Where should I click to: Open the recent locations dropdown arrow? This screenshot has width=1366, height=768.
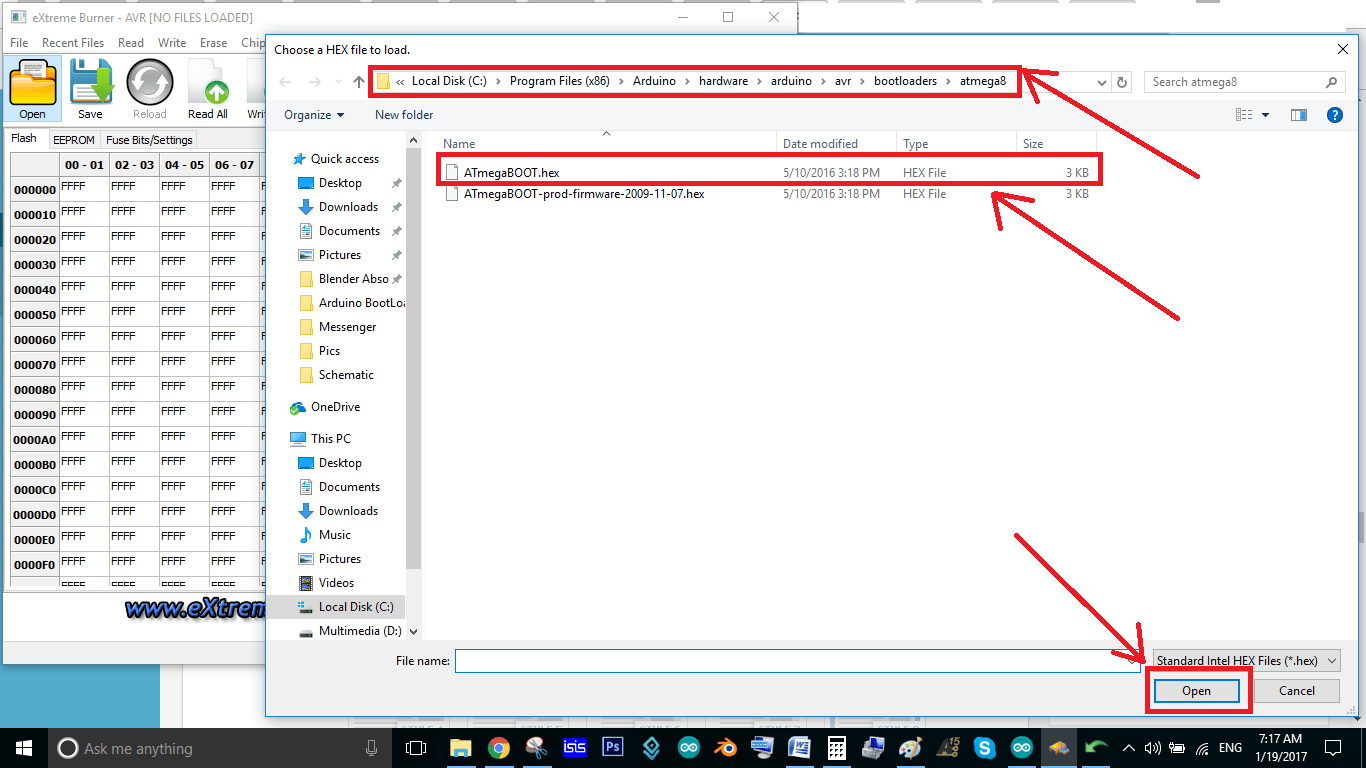(x=339, y=82)
